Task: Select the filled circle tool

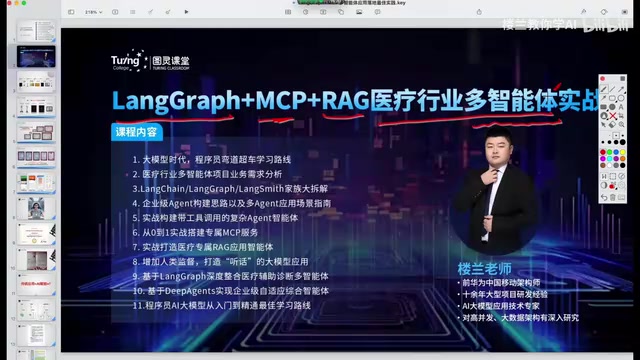Action: [x=612, y=107]
